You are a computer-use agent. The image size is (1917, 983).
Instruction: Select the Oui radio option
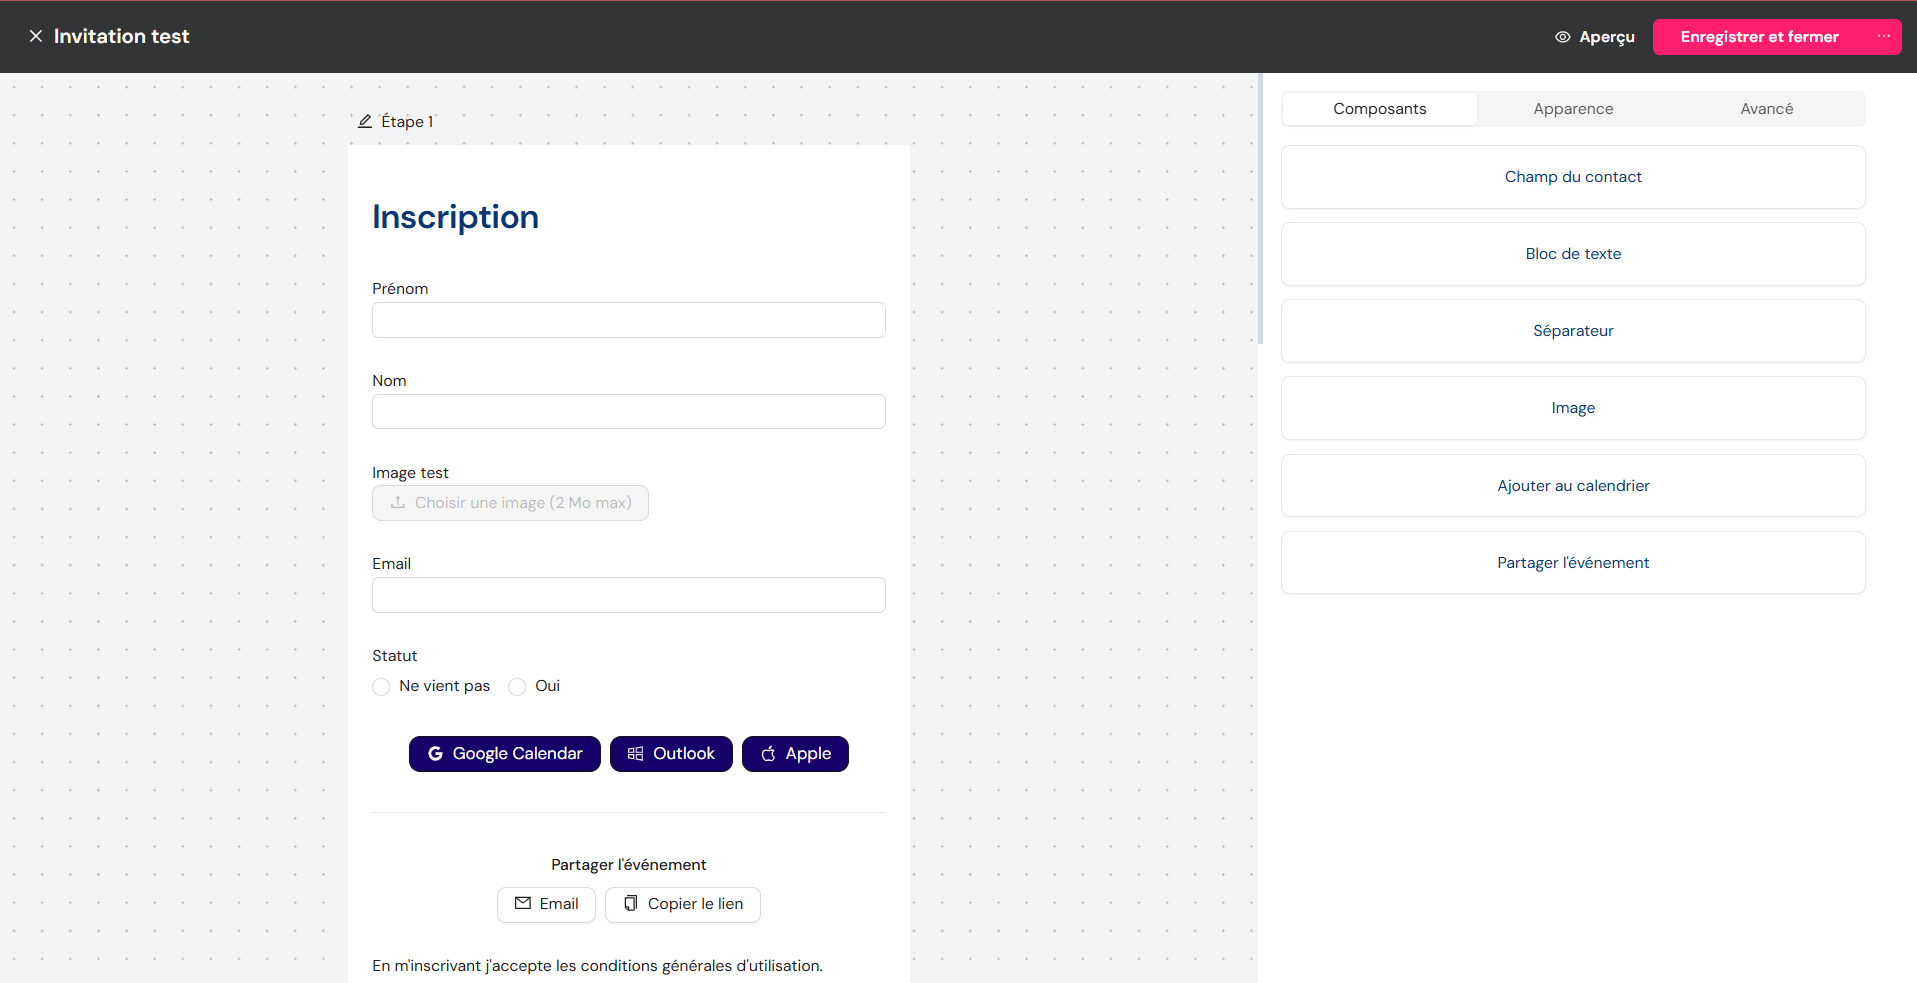[x=517, y=687]
